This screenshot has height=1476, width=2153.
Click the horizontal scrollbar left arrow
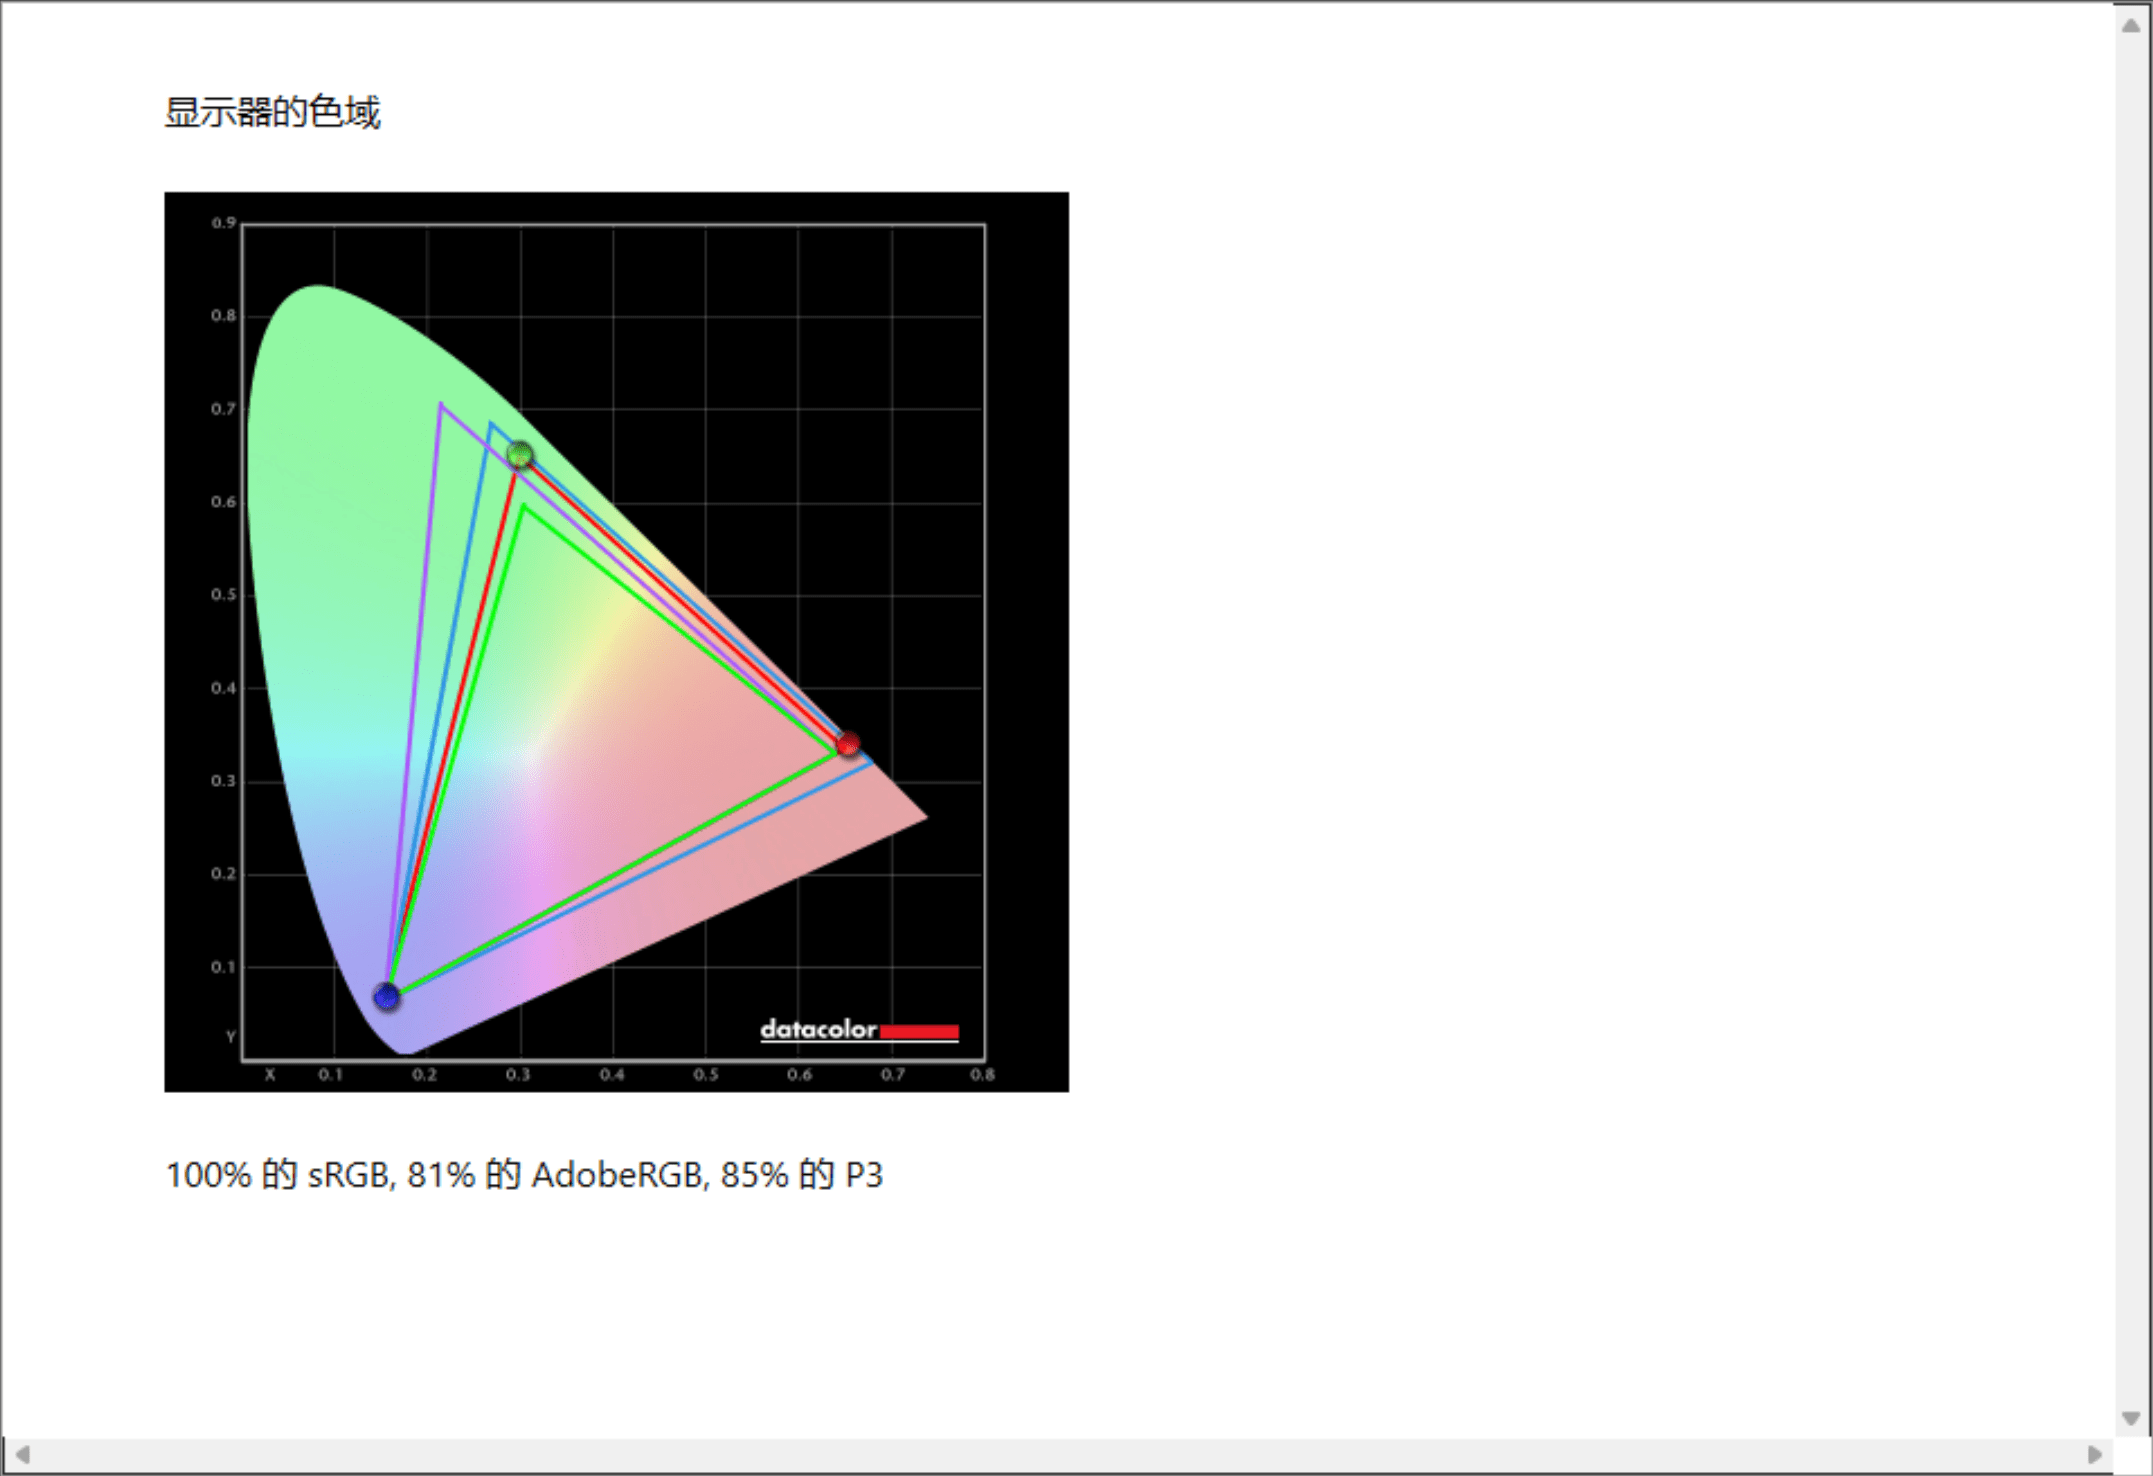[22, 1454]
